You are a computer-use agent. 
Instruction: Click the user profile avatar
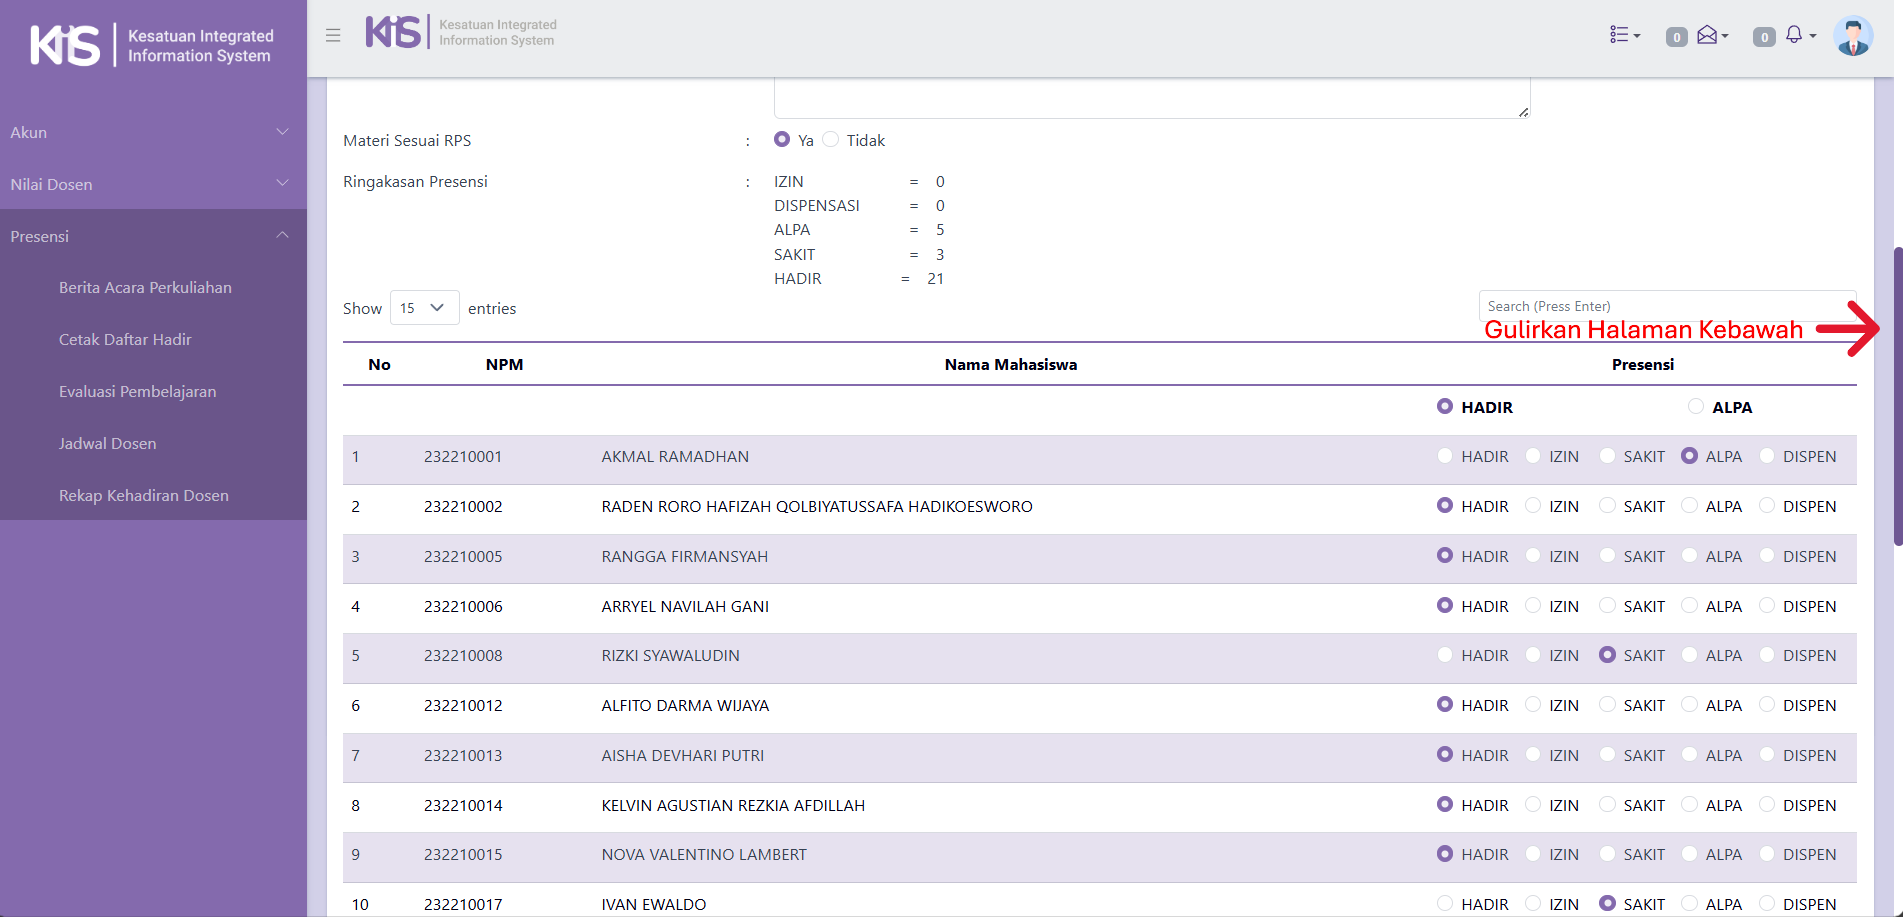coord(1852,36)
